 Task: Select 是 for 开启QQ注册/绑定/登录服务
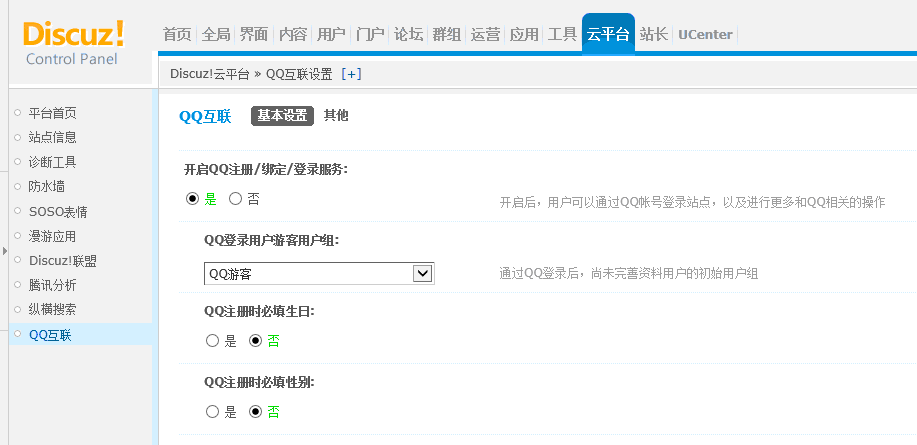192,199
